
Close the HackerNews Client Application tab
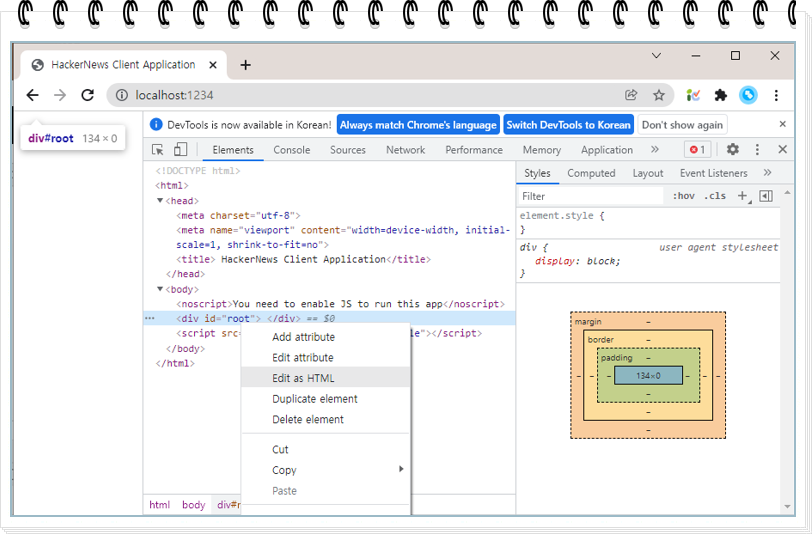click(213, 65)
